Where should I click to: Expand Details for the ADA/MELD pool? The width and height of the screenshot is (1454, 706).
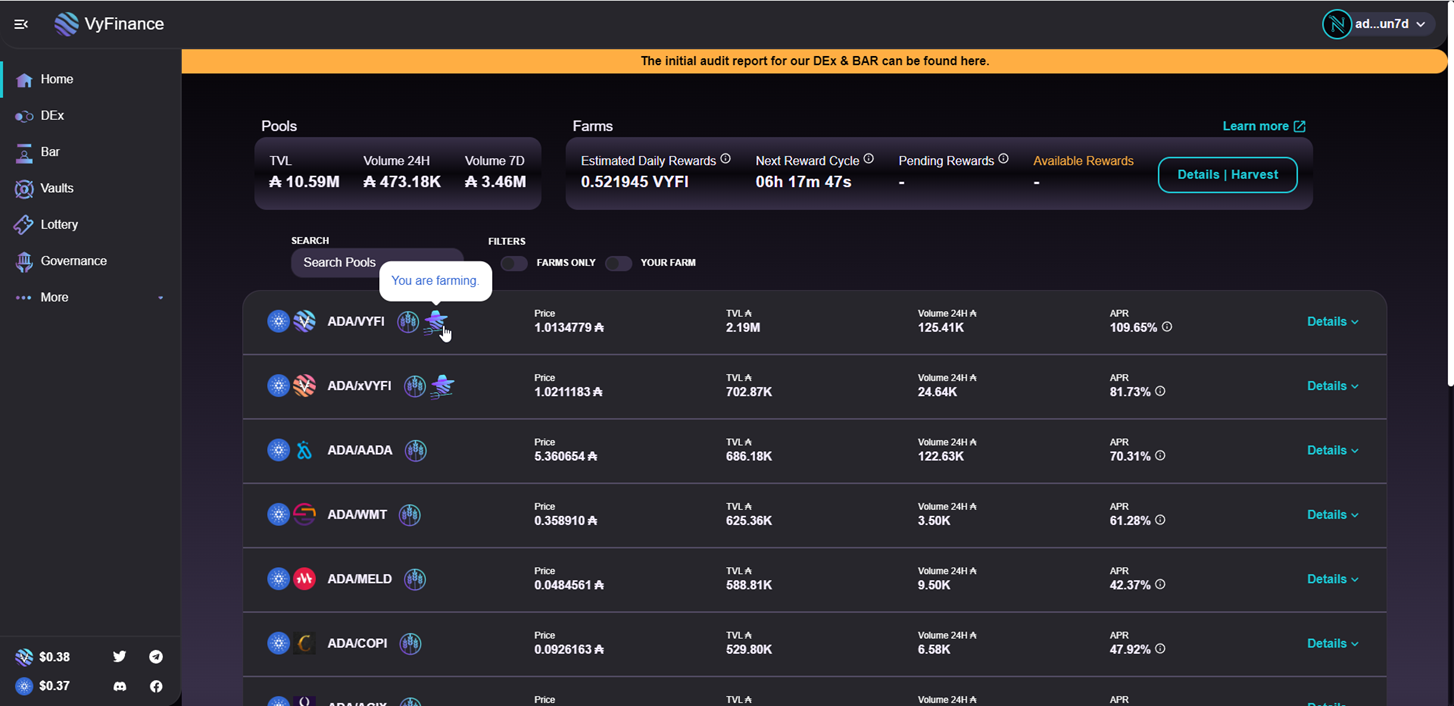[x=1332, y=579]
